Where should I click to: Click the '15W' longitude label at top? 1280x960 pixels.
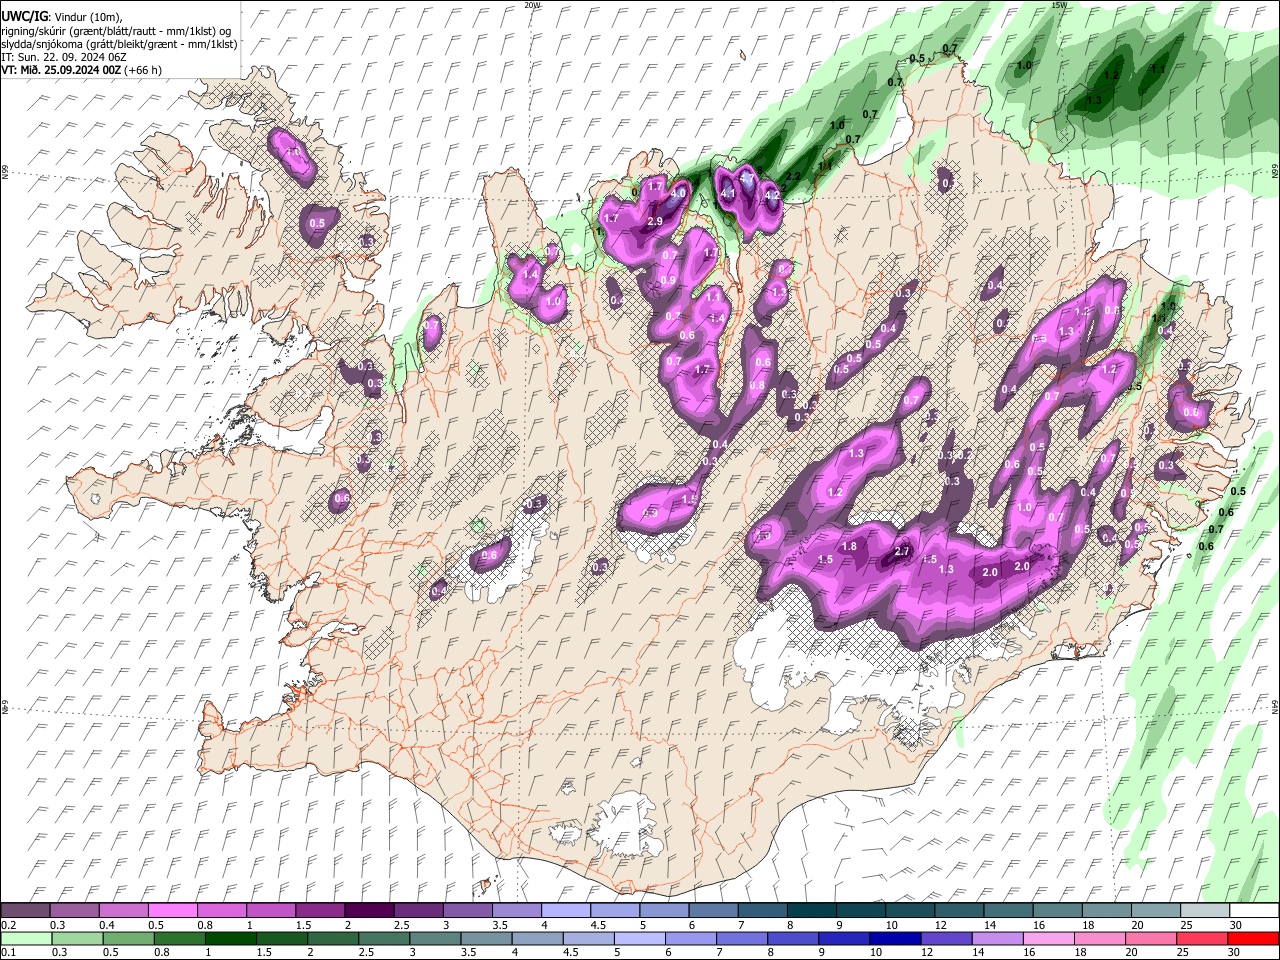point(1059,5)
